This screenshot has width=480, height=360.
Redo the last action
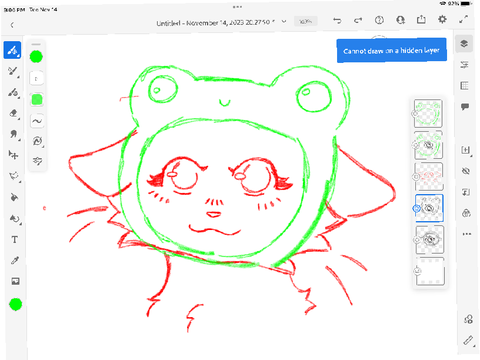click(358, 20)
